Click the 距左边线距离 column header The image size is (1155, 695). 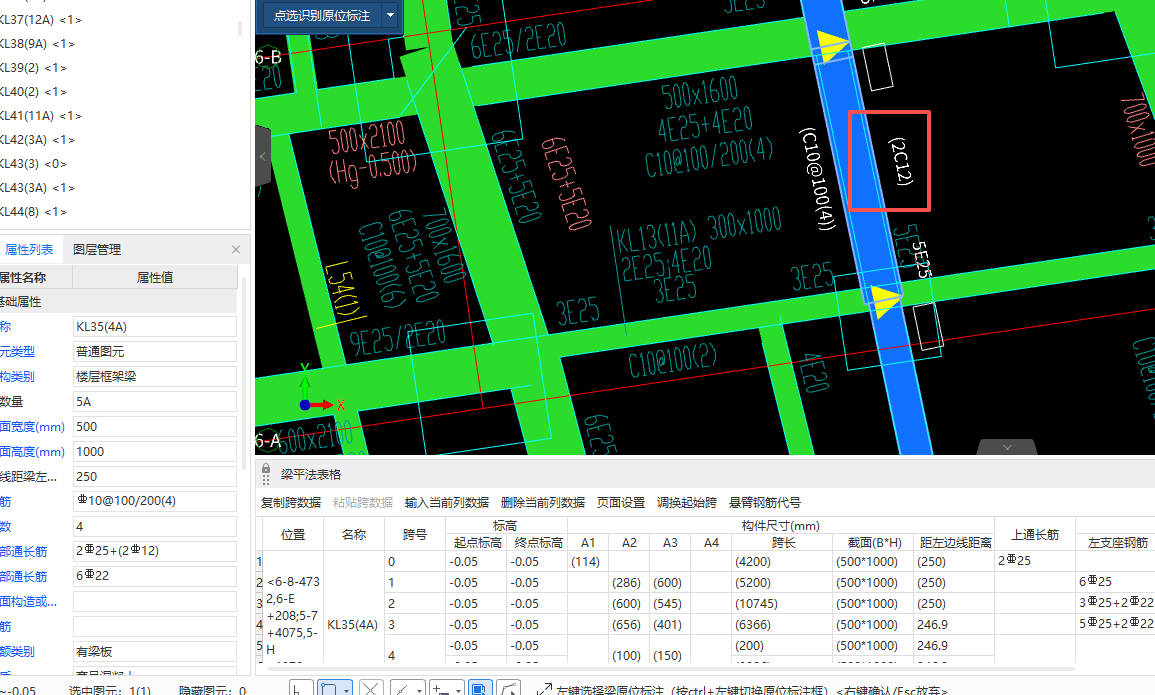pyautogui.click(x=955, y=543)
